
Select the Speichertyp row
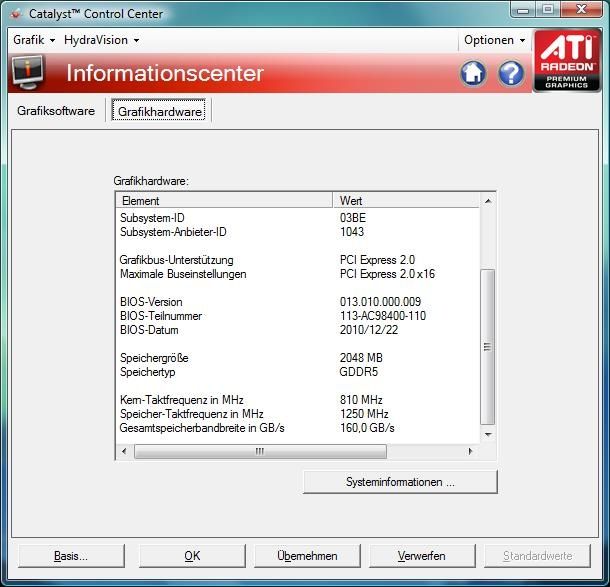pyautogui.click(x=298, y=372)
